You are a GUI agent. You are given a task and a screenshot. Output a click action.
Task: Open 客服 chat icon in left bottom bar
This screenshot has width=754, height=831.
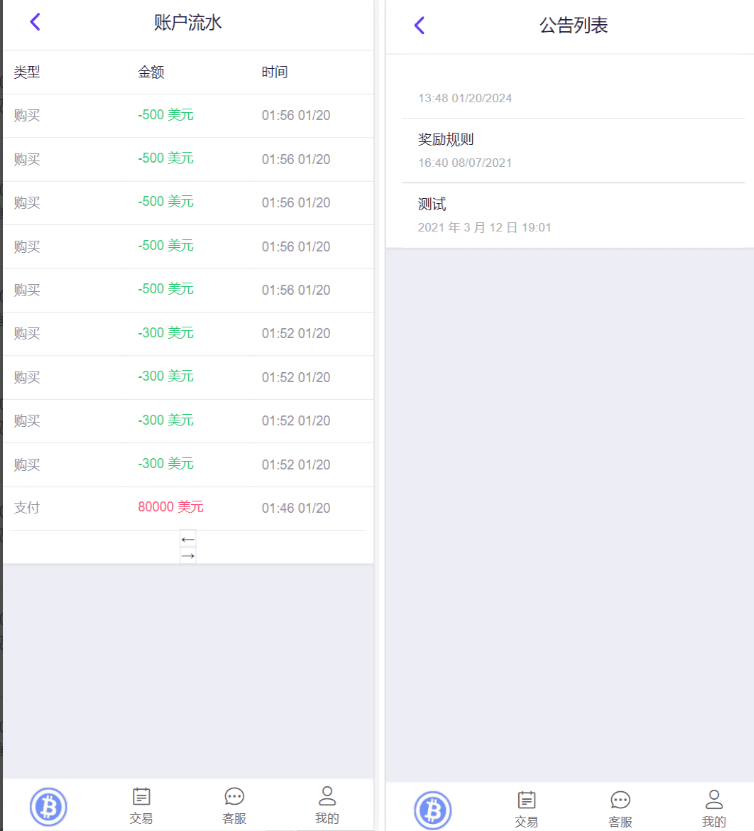pyautogui.click(x=234, y=806)
